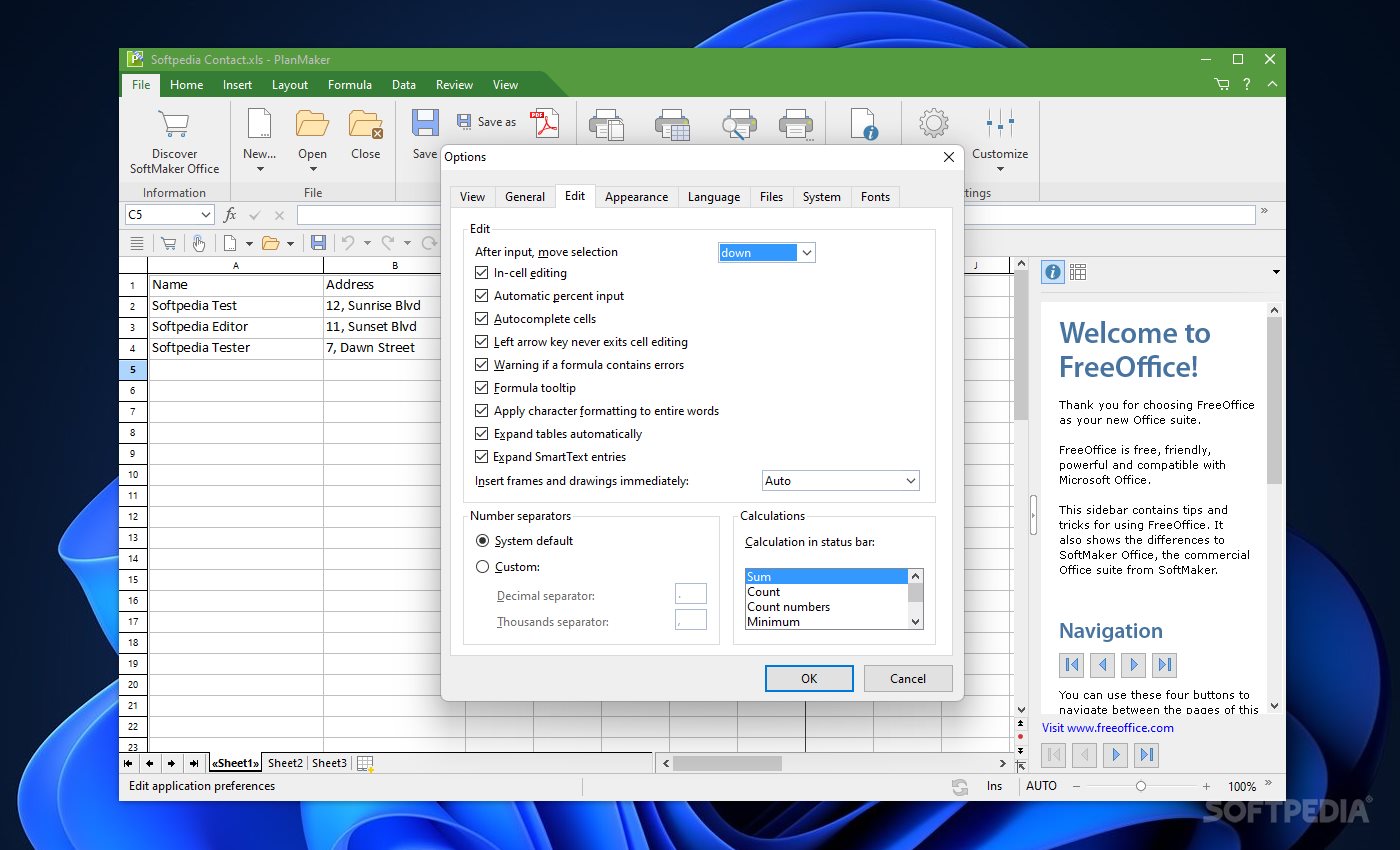Click the print range printer with grid icon
Screen dimensions: 1400x850
(x=672, y=124)
